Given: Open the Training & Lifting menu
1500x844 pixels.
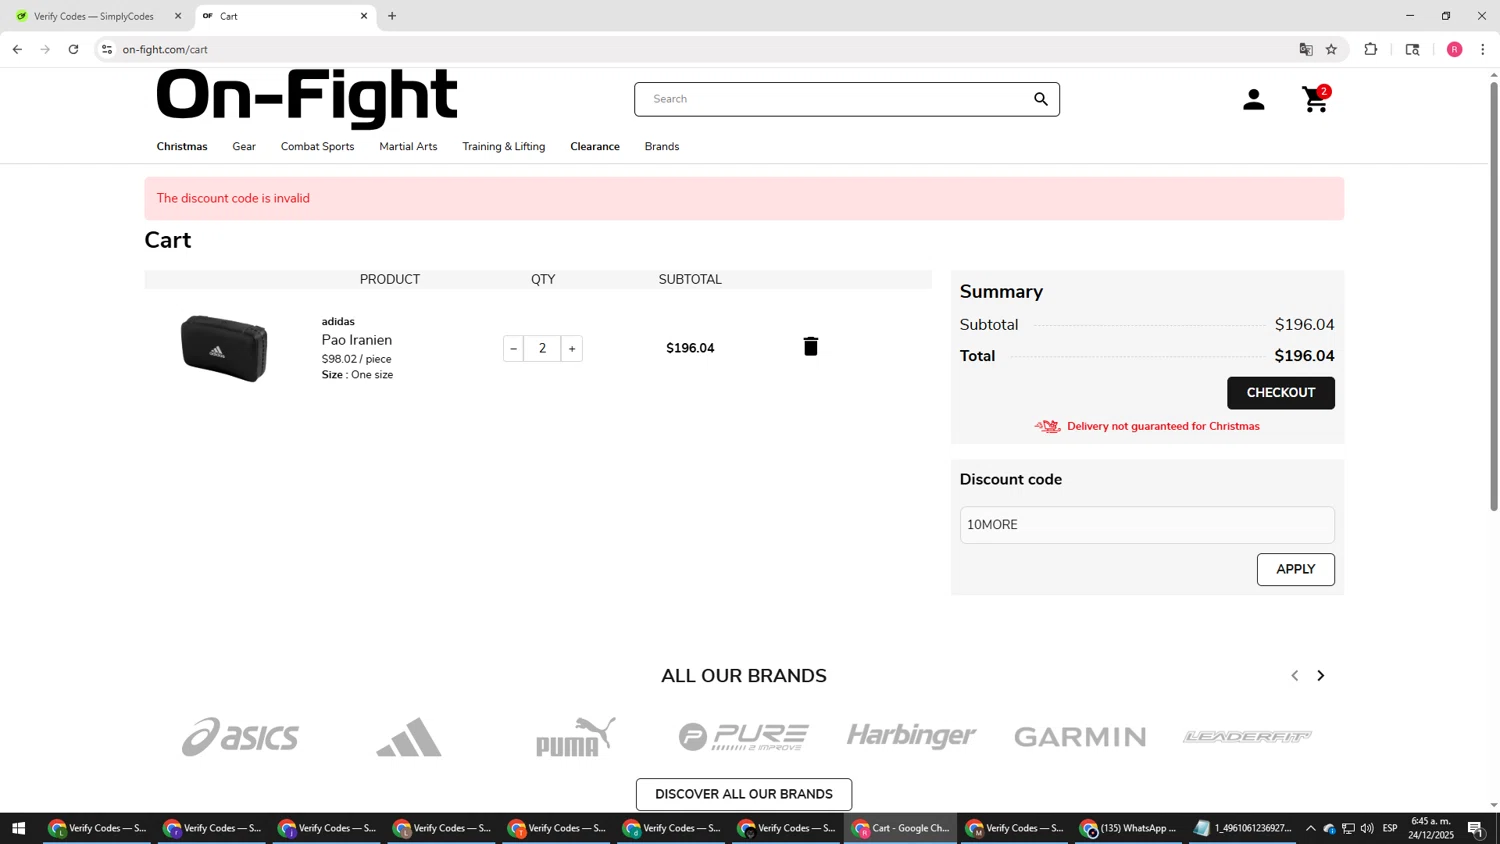Looking at the screenshot, I should pos(504,146).
